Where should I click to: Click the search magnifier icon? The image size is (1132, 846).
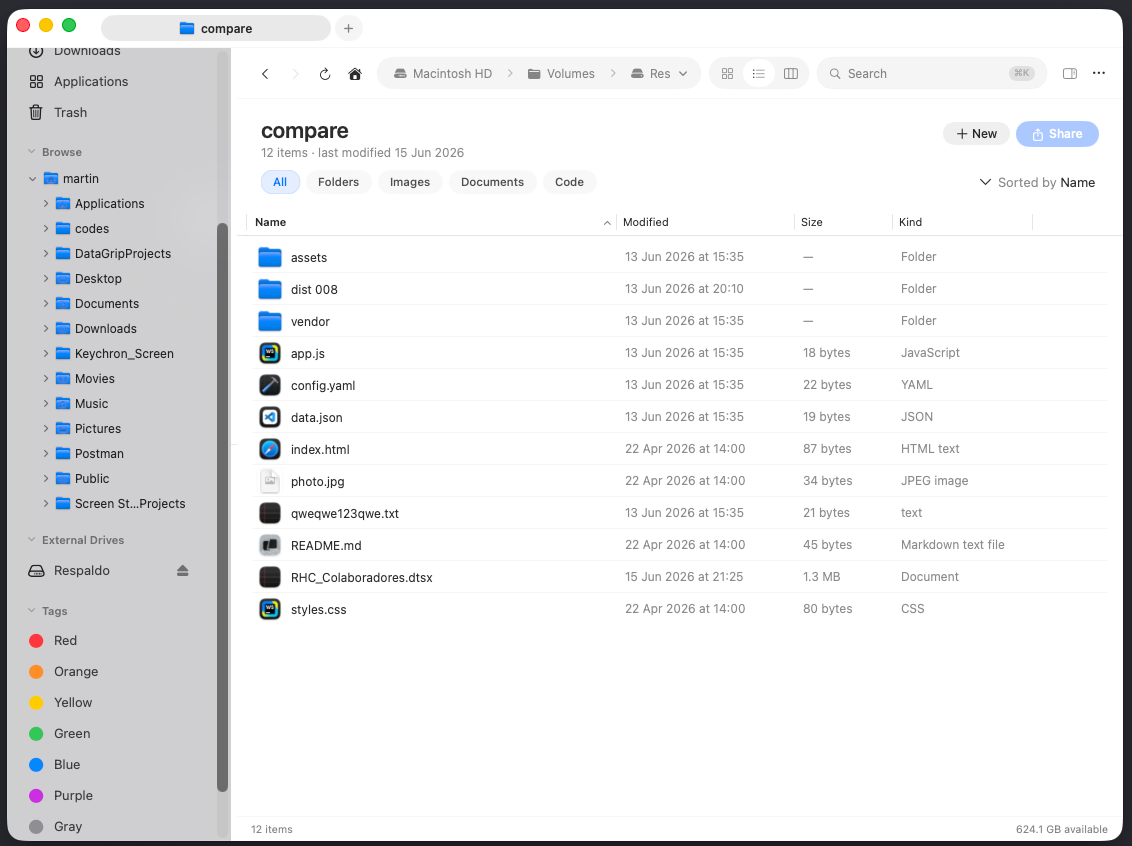(835, 74)
